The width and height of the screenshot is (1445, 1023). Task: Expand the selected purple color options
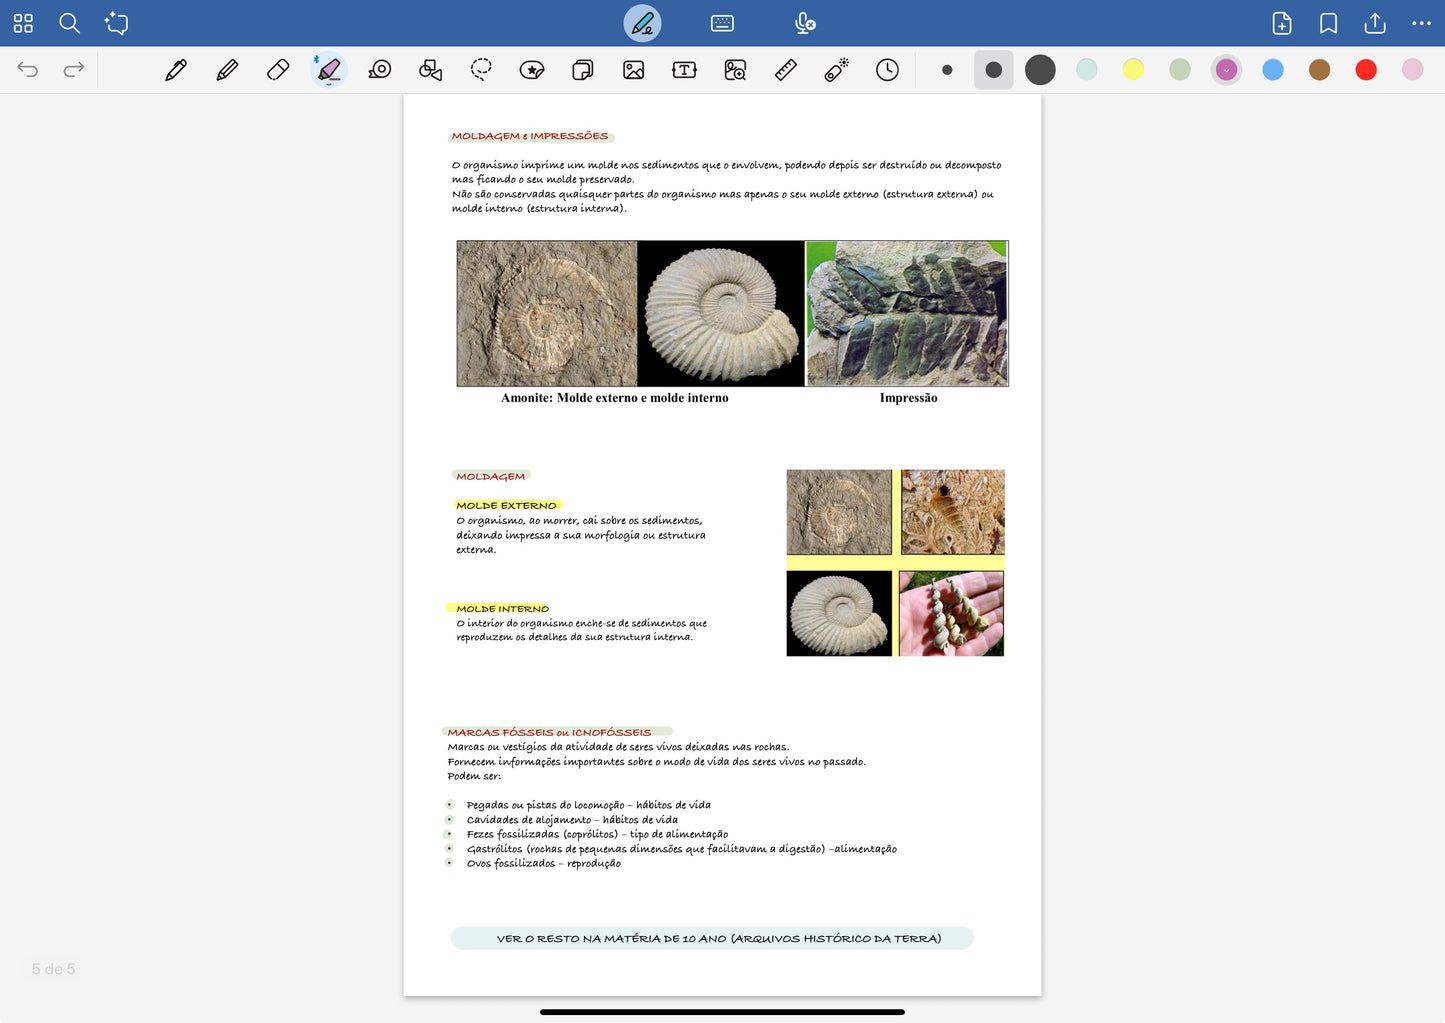[1226, 70]
